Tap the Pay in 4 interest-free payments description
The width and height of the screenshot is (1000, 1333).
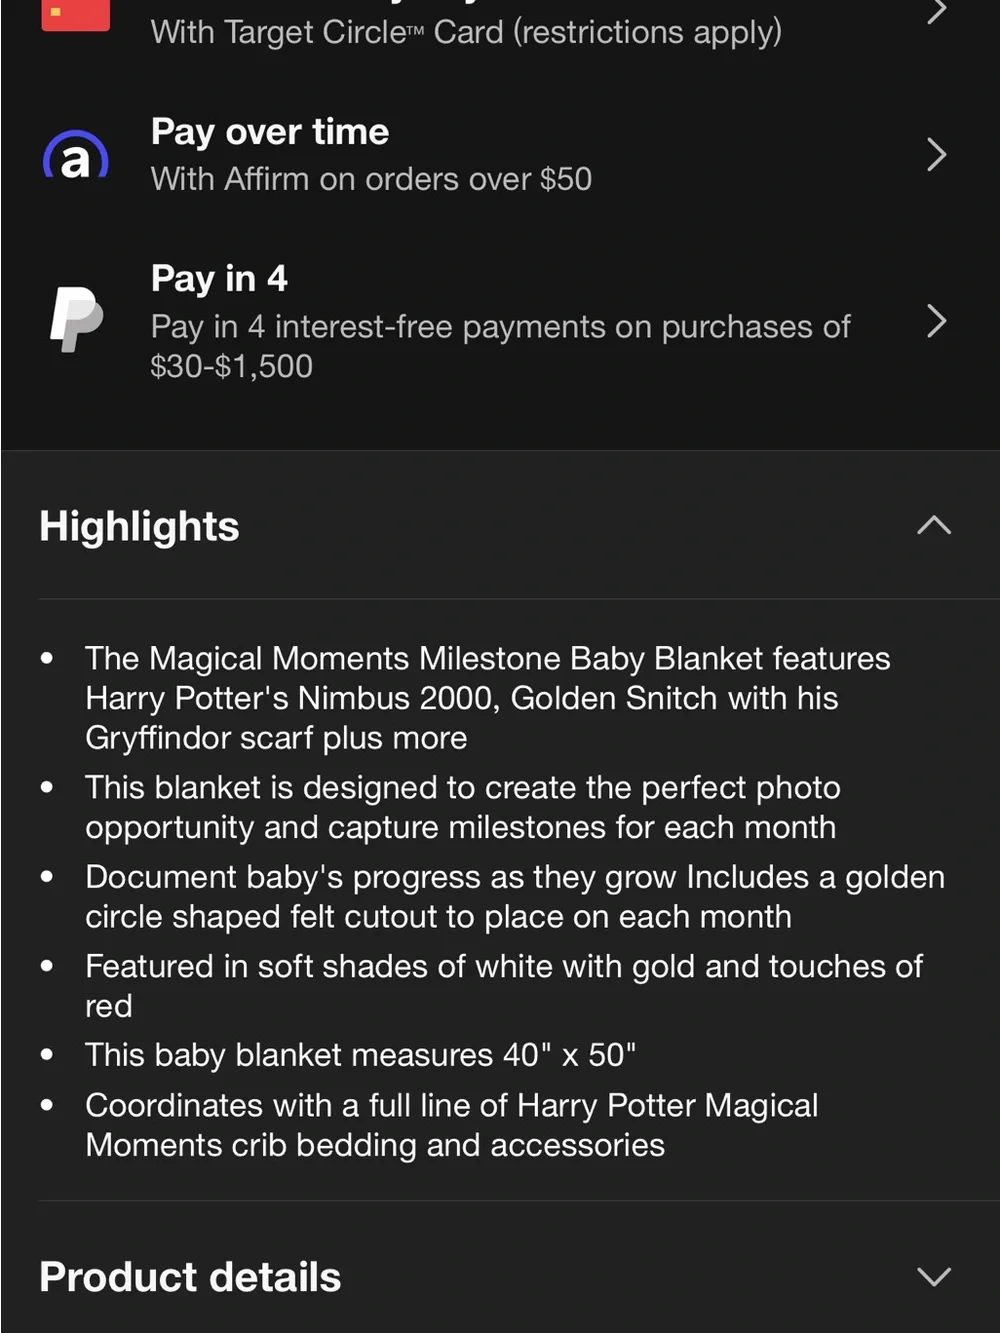point(500,346)
